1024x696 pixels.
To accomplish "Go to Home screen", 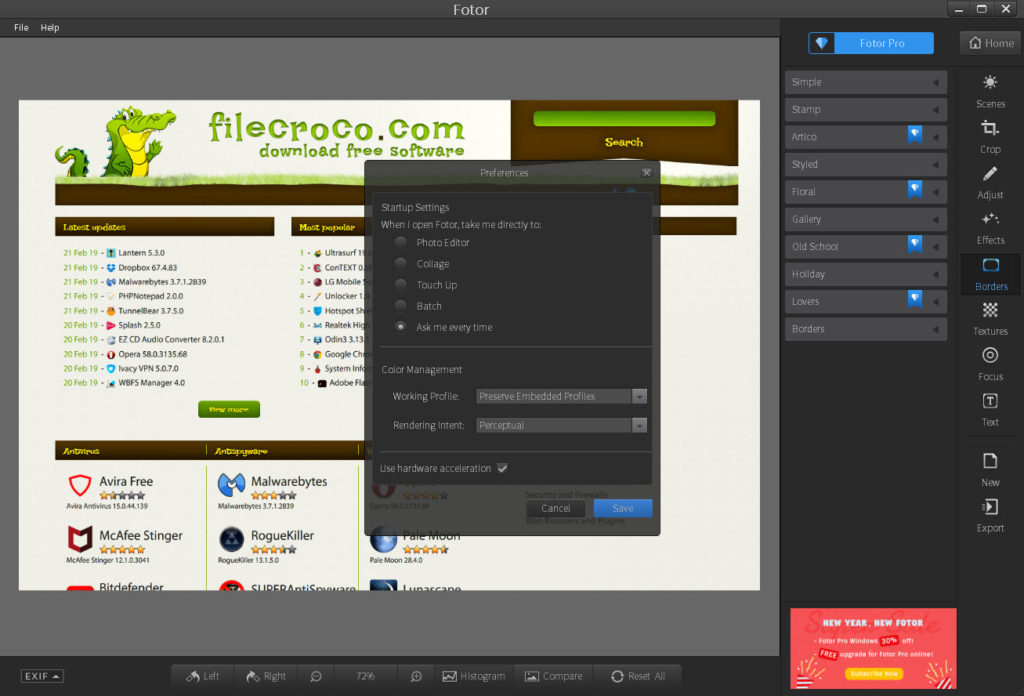I will pos(991,43).
